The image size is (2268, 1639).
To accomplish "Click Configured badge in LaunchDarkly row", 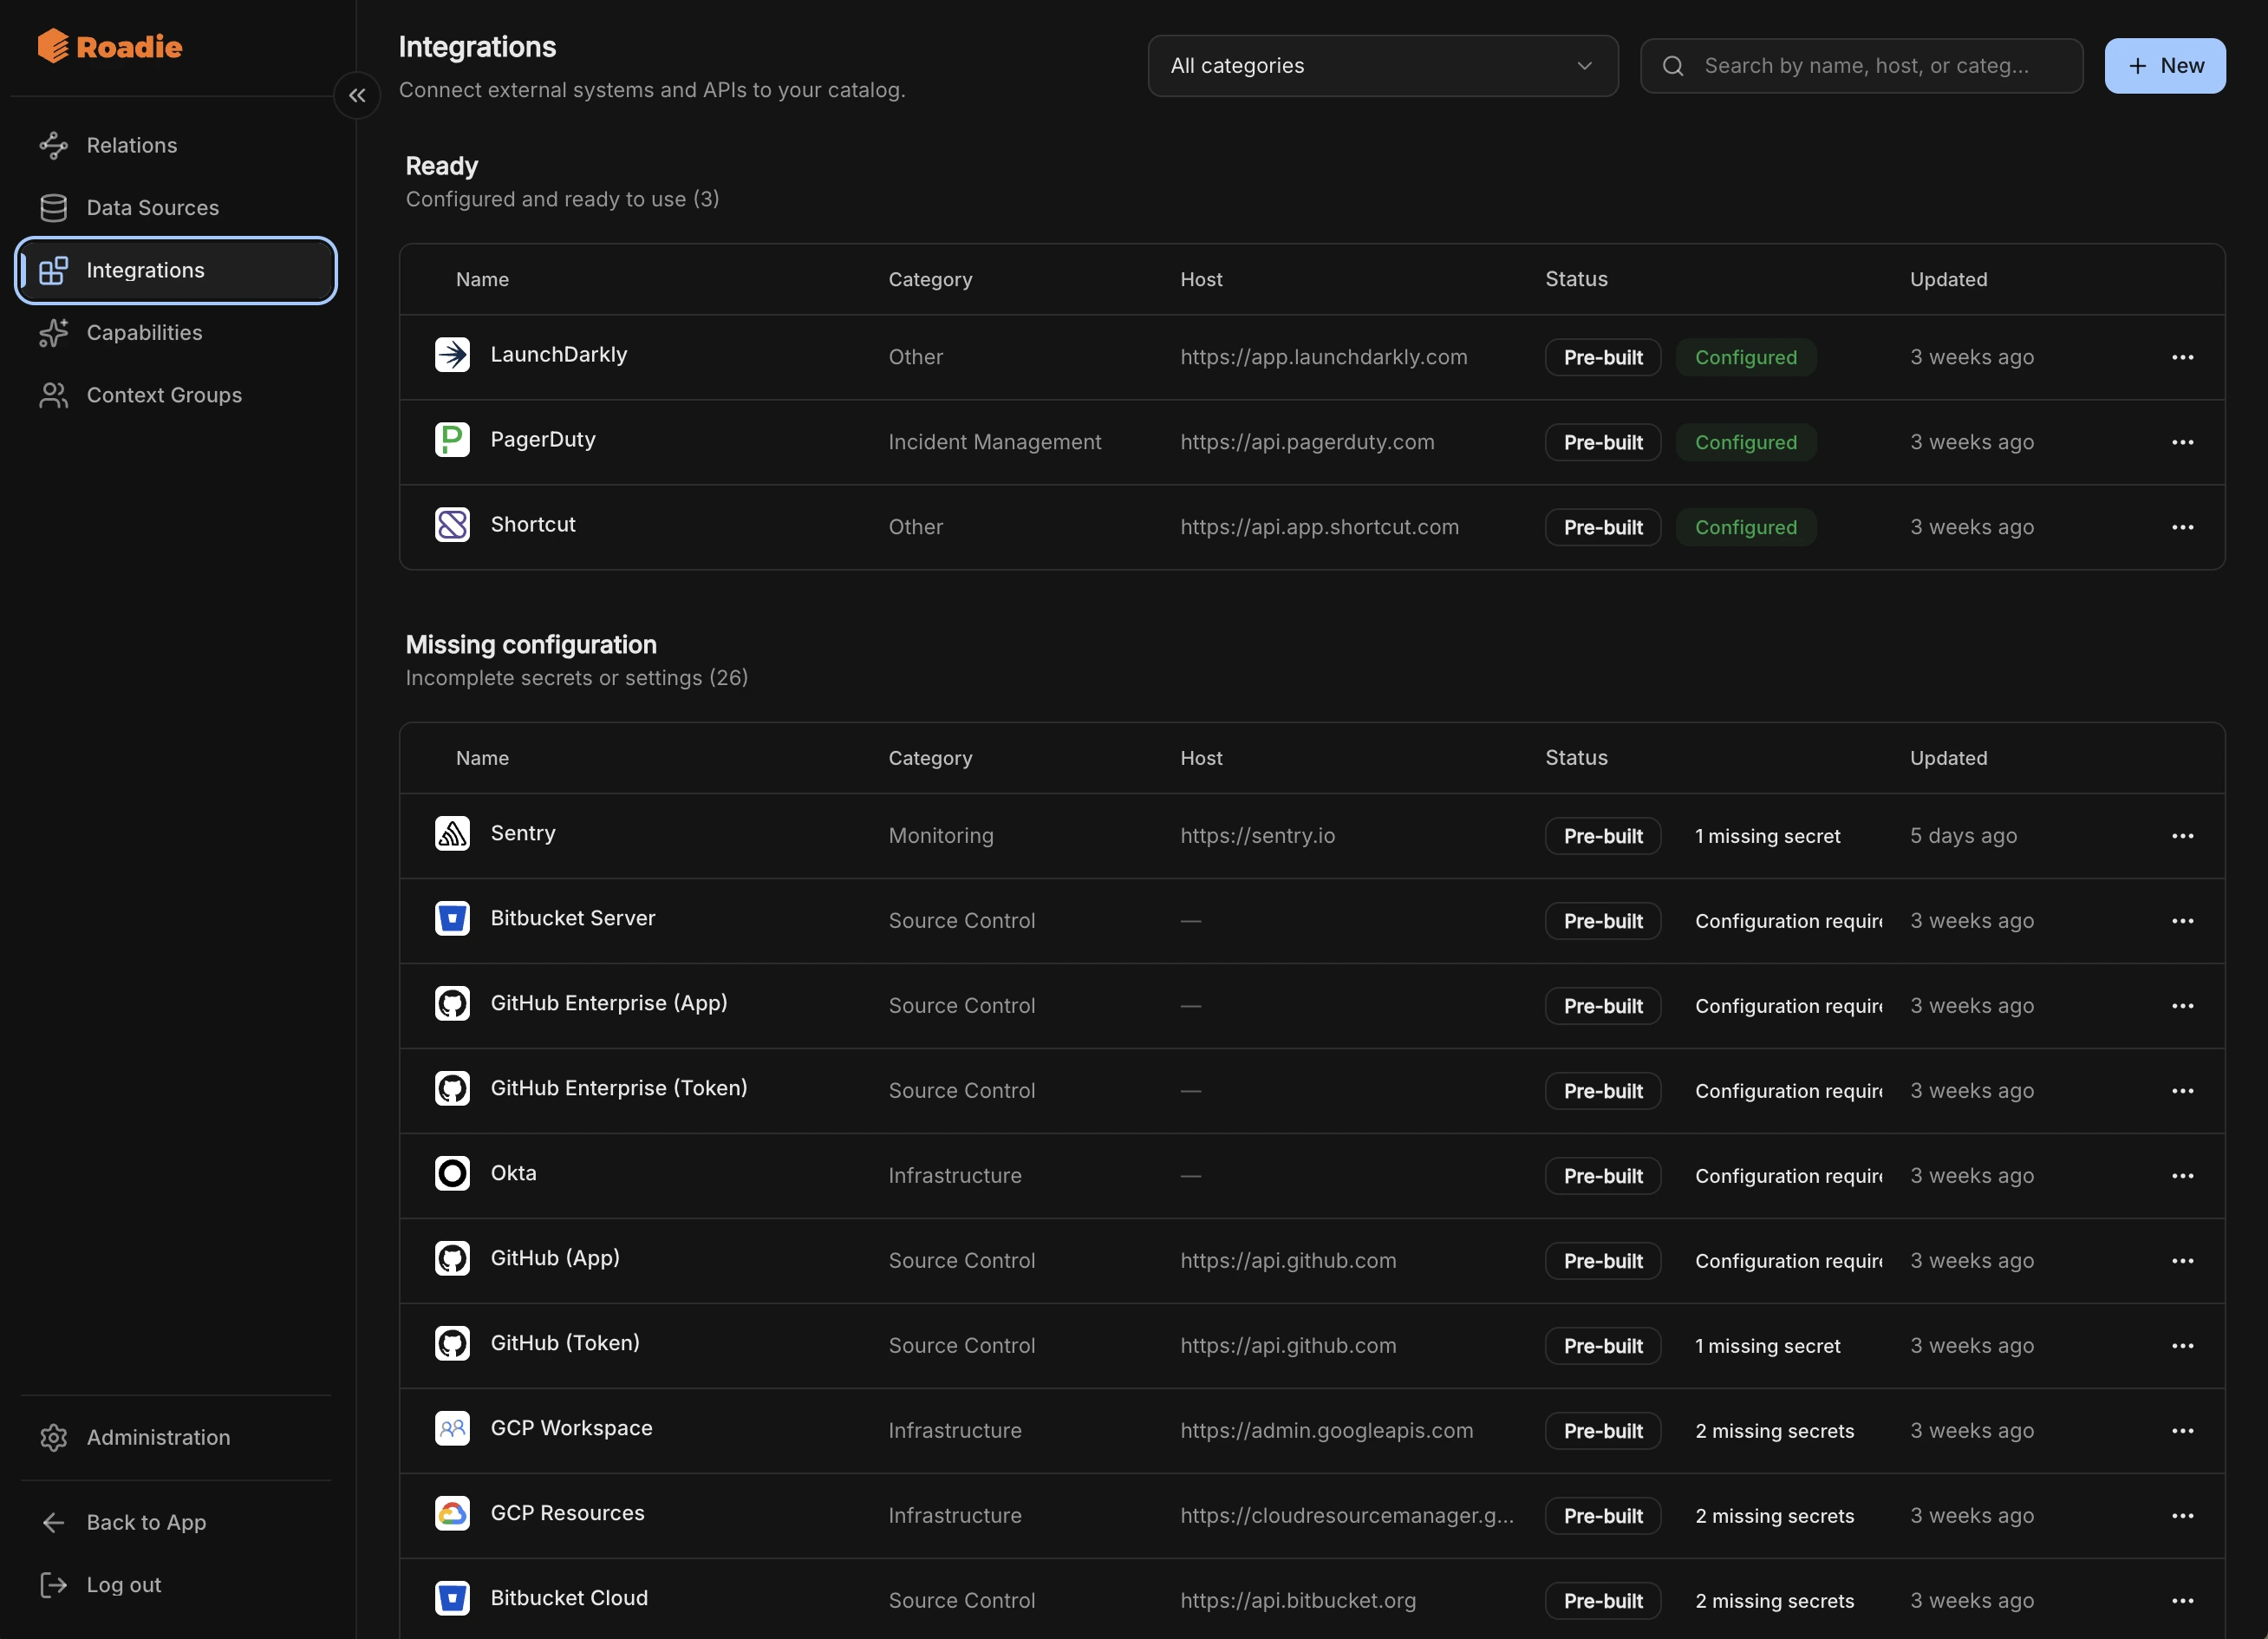I will (x=1745, y=357).
